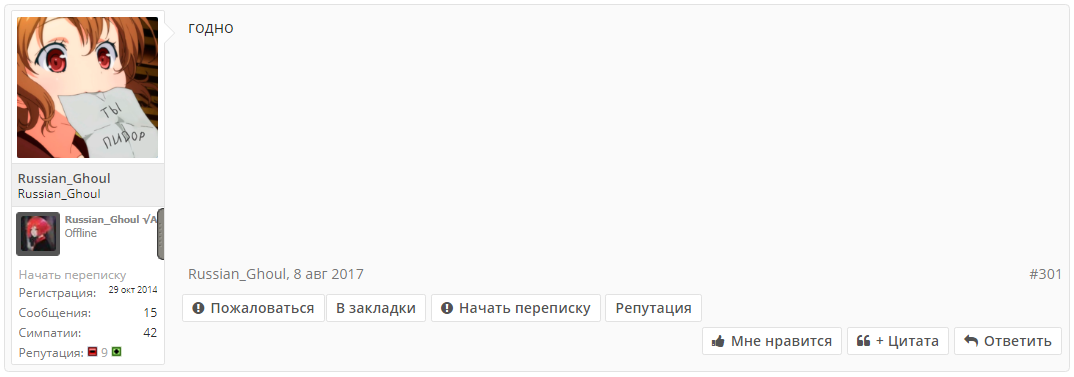Click the Симпатии count 42
This screenshot has height=377, width=1074.
point(150,333)
